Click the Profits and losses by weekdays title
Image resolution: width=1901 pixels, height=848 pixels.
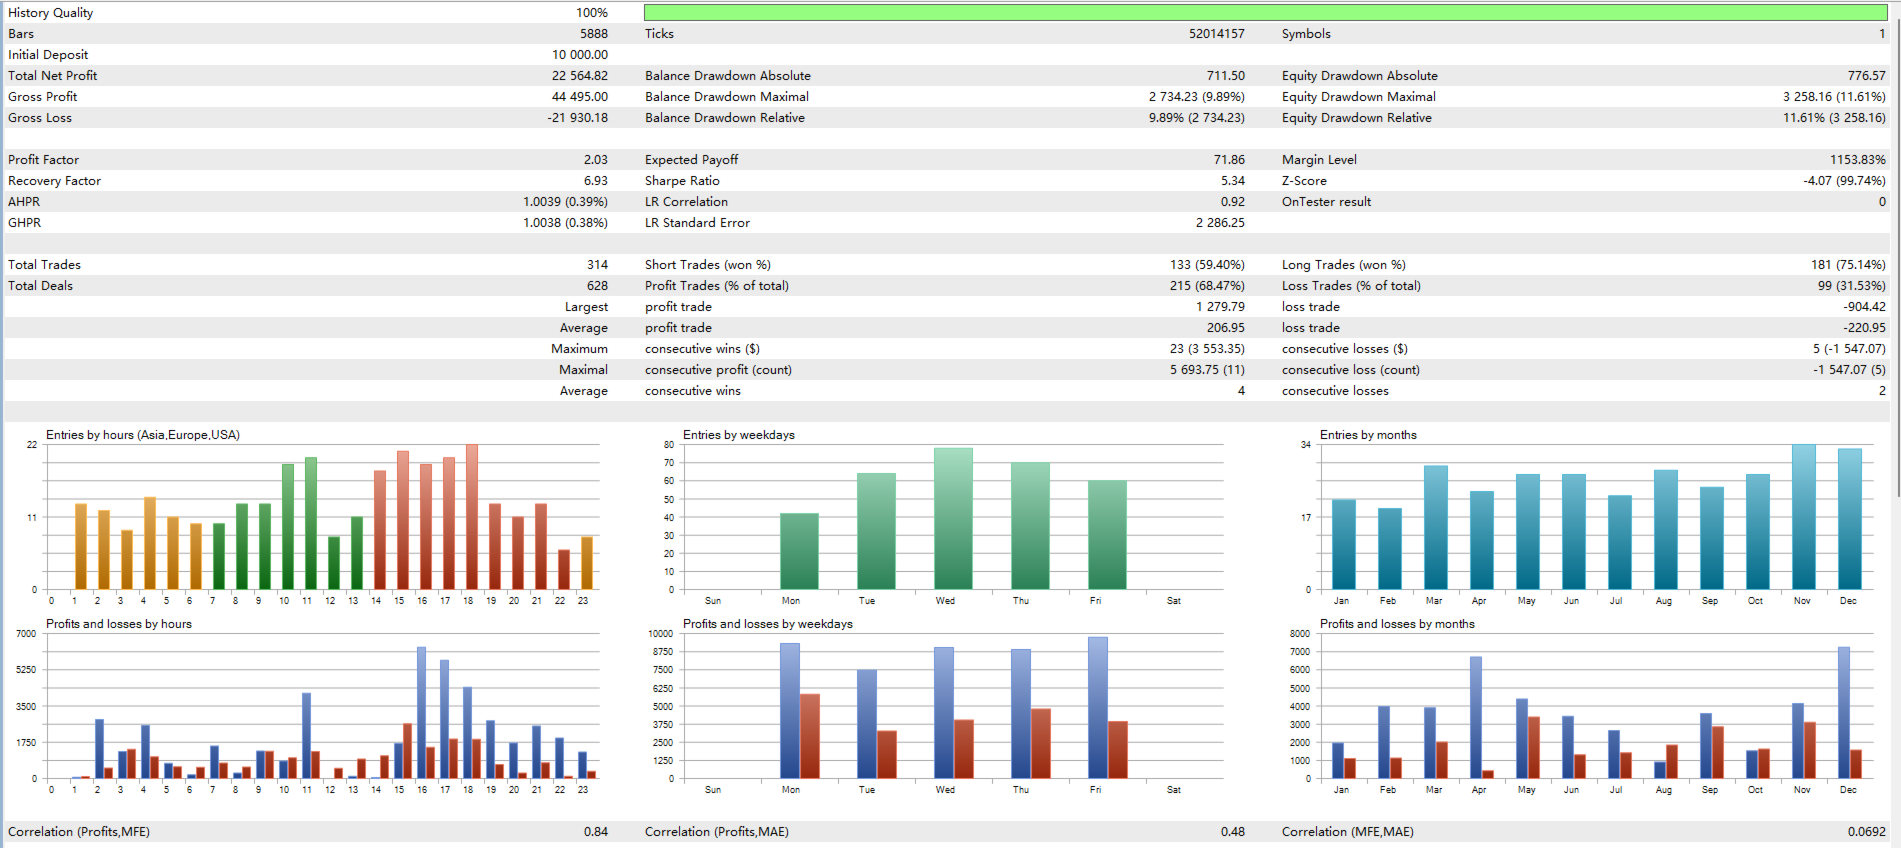click(768, 624)
